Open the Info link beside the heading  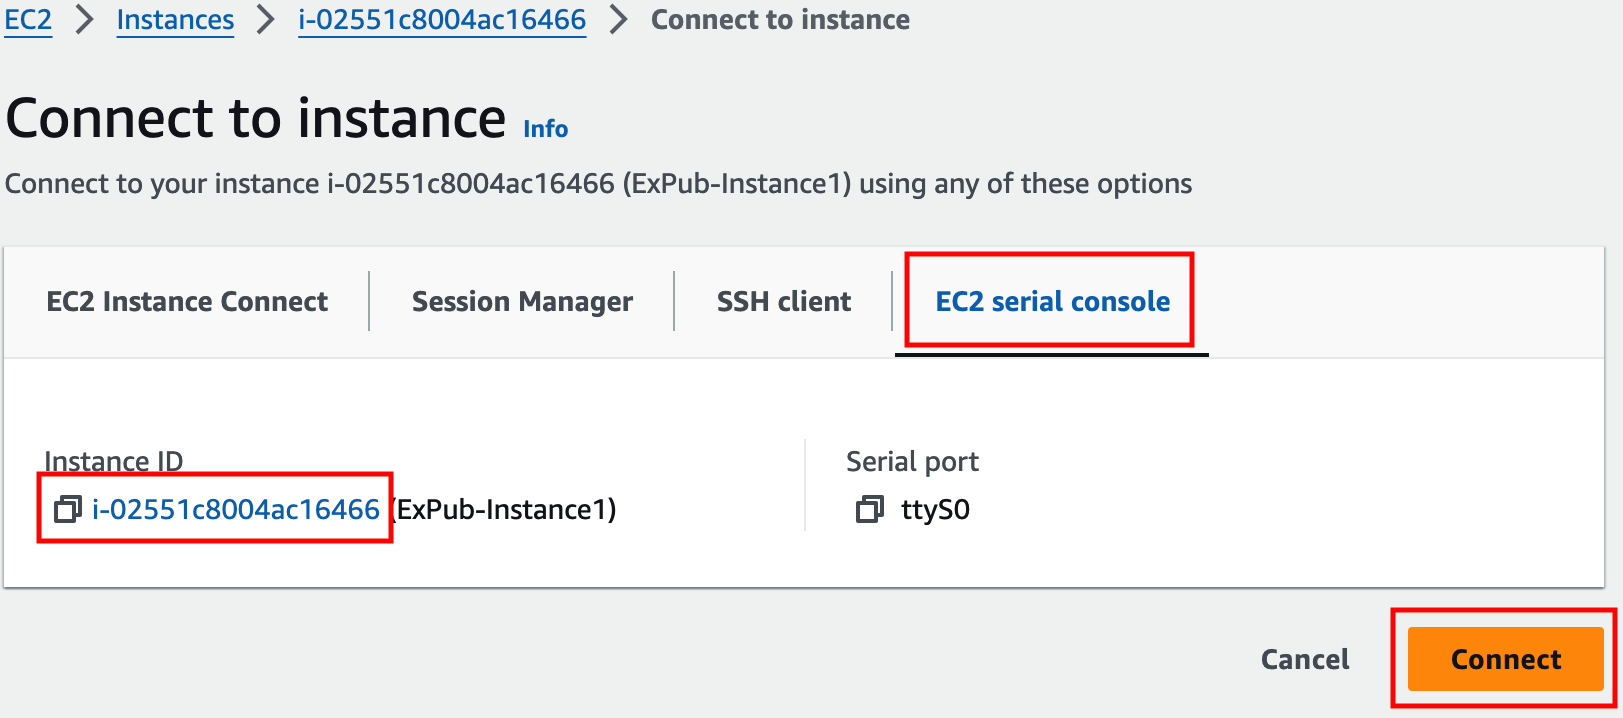pos(545,129)
